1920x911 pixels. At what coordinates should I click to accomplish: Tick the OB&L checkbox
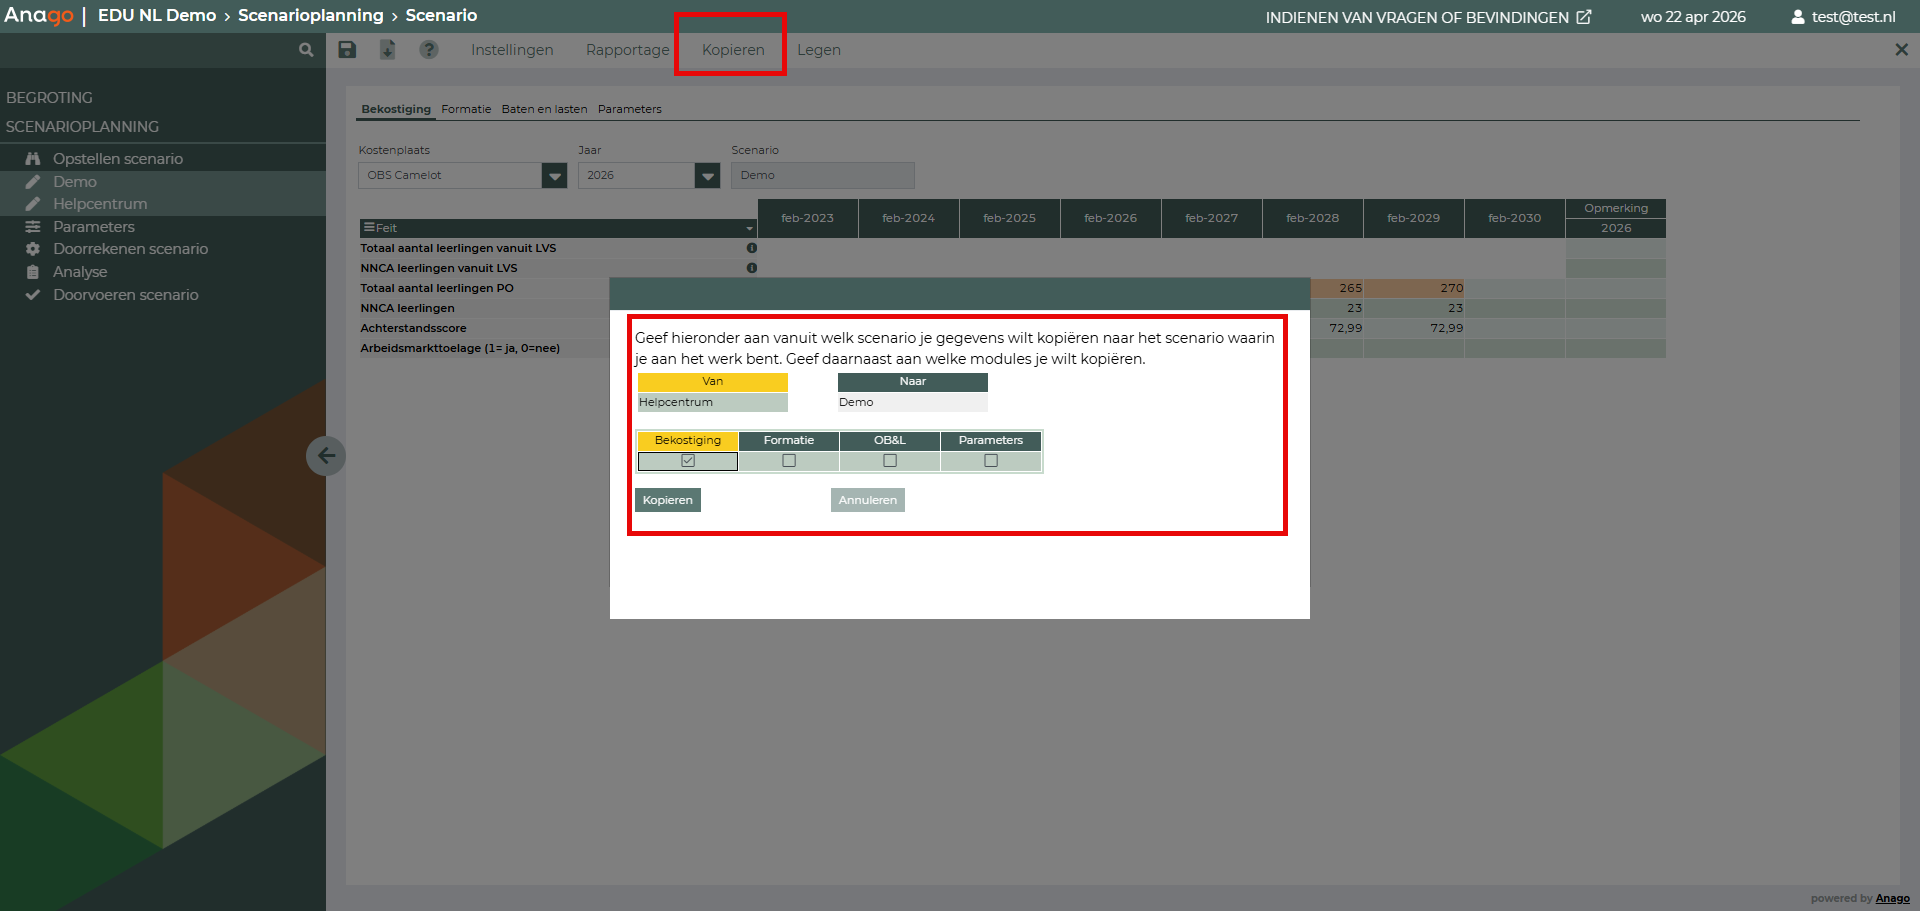click(x=890, y=461)
